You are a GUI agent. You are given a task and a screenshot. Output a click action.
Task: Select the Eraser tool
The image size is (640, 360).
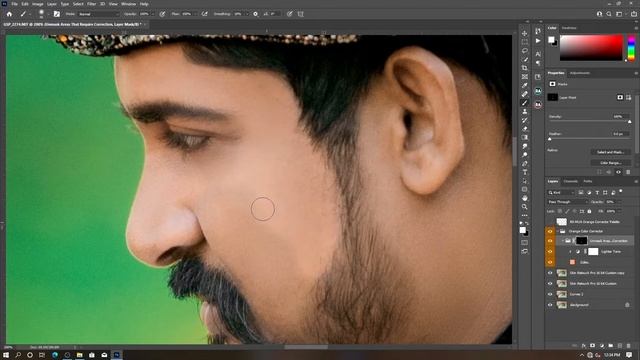[524, 129]
